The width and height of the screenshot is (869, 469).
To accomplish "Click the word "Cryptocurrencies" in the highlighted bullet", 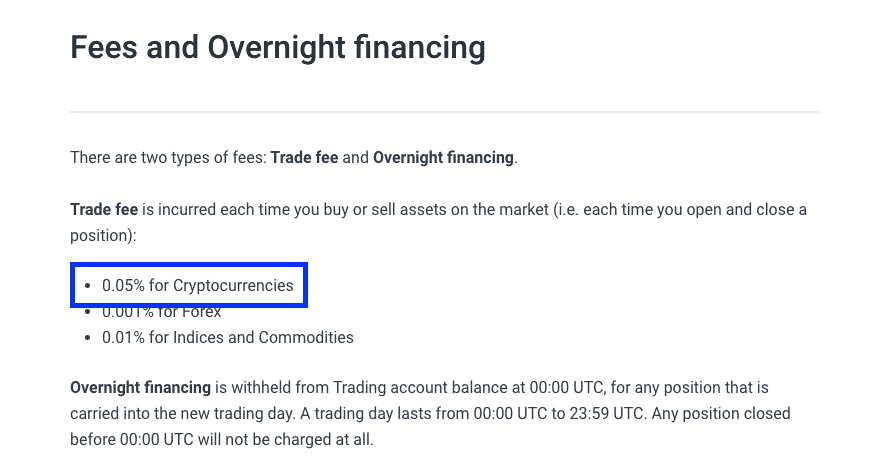I will [x=233, y=286].
